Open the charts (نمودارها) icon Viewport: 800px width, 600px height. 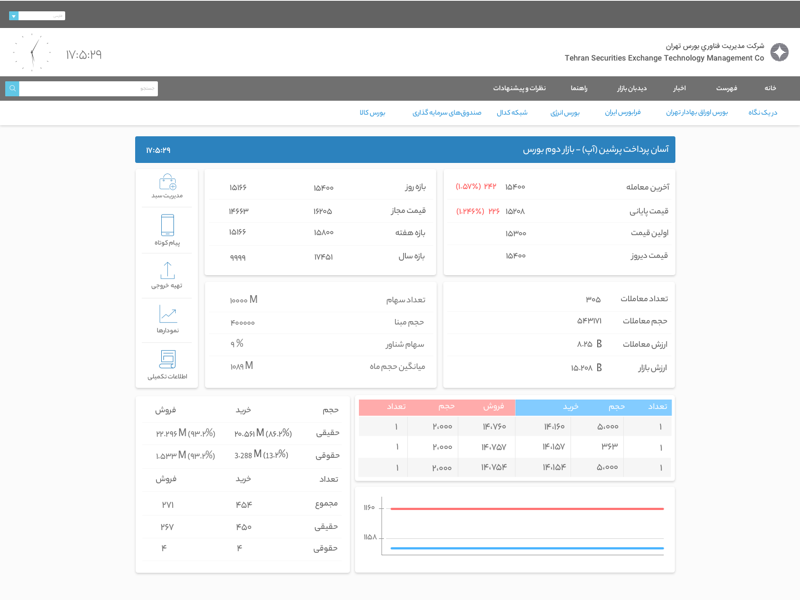[167, 315]
